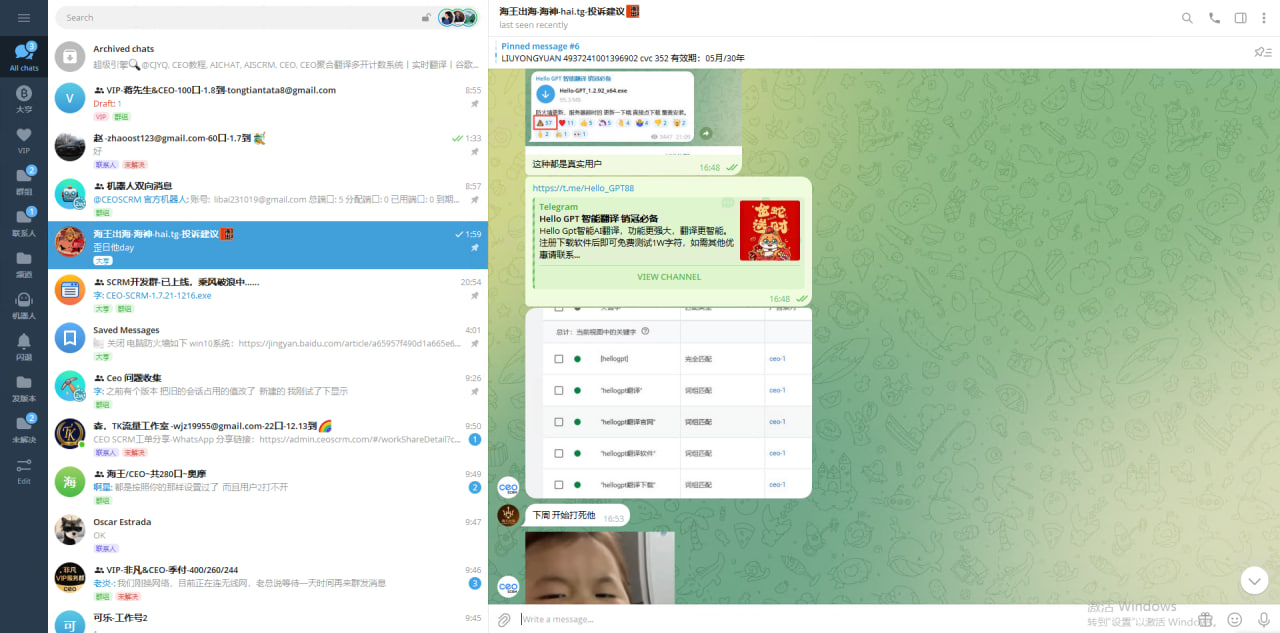Check the 'hellogpt翻译软件' row checkbox

click(x=558, y=453)
